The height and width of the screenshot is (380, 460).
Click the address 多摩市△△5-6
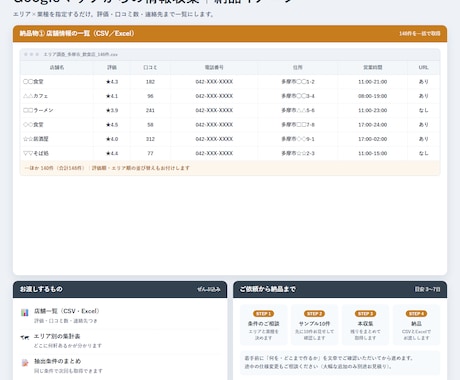coord(298,110)
